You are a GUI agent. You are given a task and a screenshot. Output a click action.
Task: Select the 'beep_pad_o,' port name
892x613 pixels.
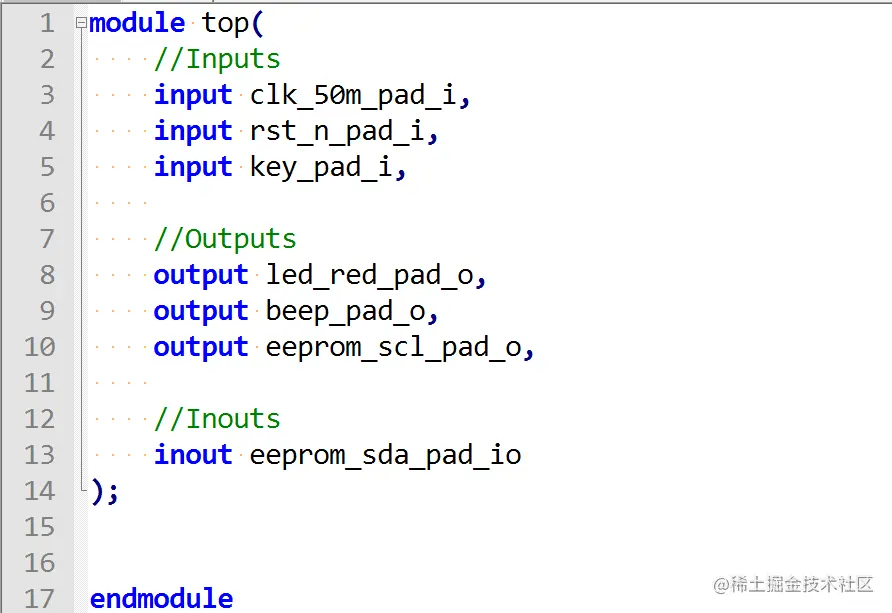point(352,312)
